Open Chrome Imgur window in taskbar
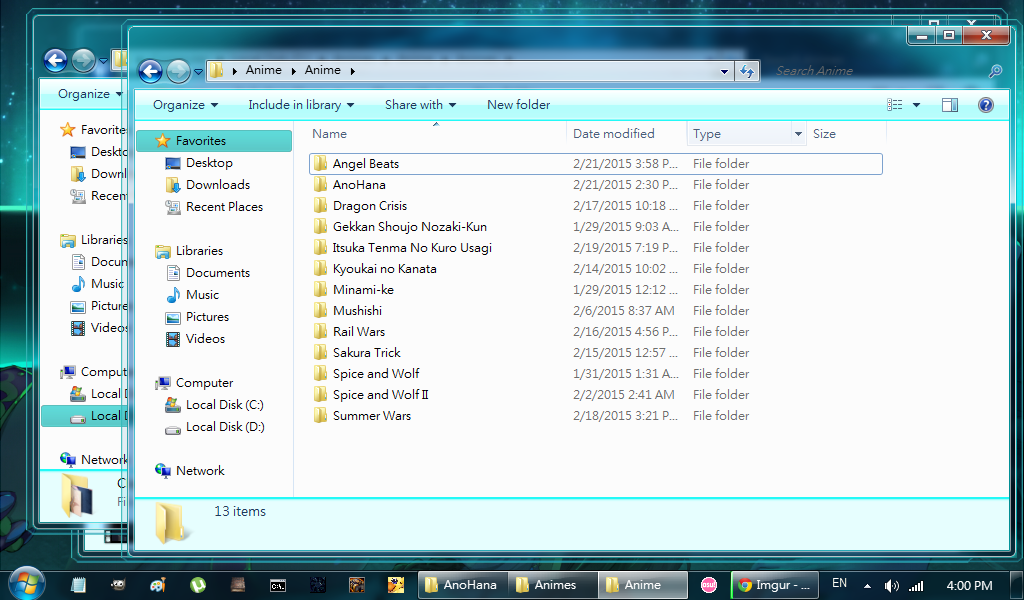 (775, 585)
